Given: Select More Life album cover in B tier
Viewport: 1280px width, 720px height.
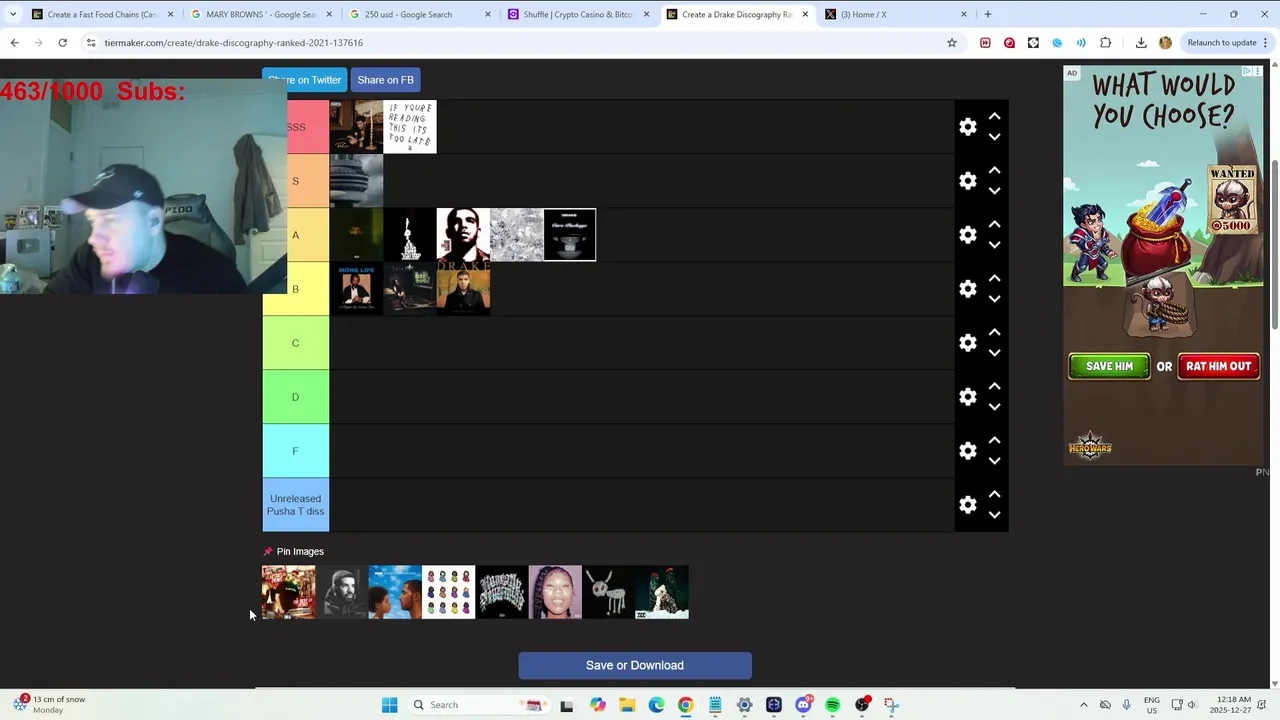Looking at the screenshot, I should tap(356, 289).
